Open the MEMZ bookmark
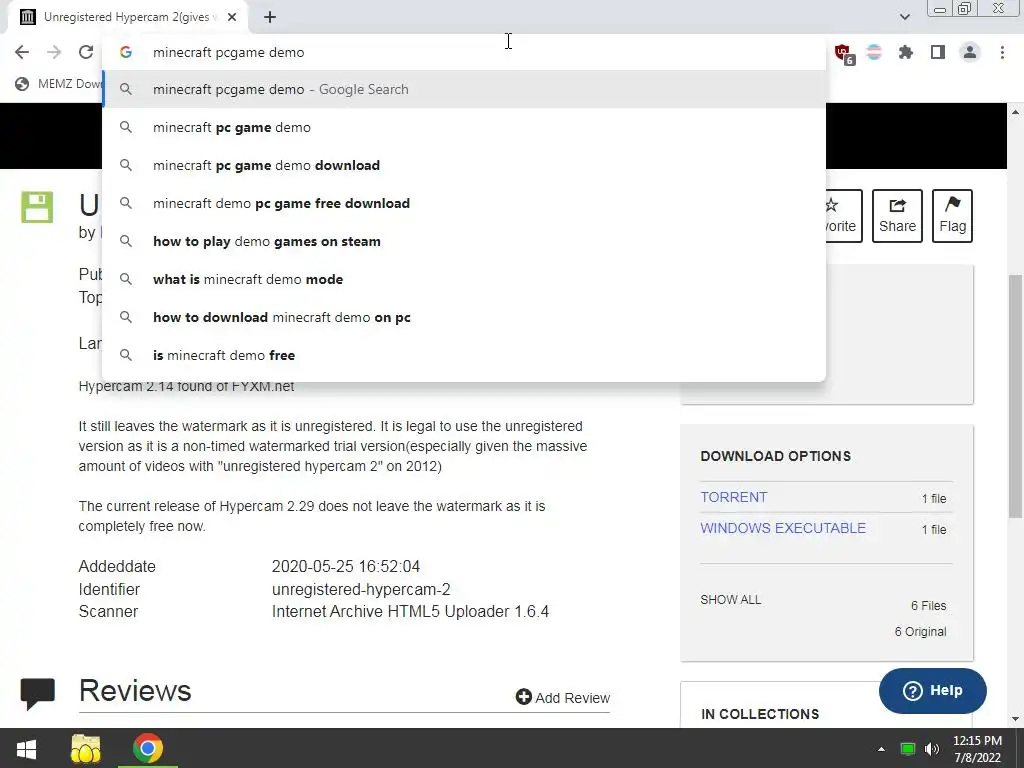 60,84
